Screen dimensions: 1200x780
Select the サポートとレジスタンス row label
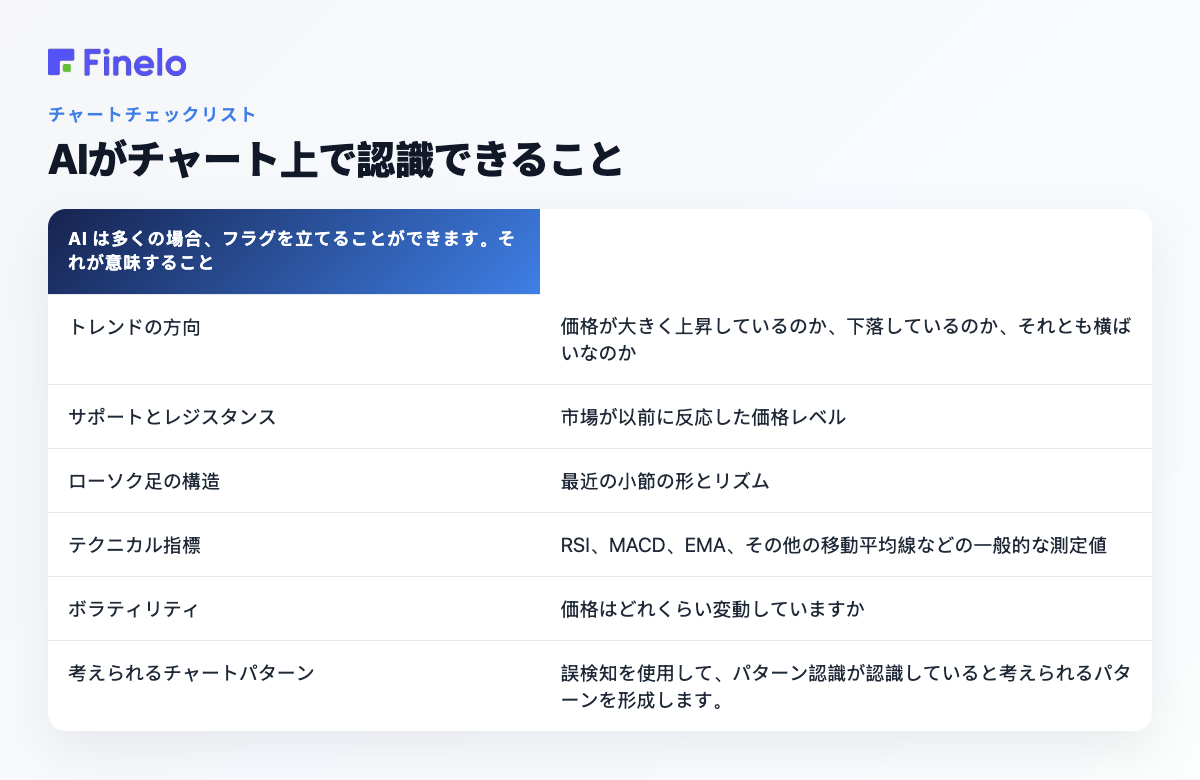172,417
